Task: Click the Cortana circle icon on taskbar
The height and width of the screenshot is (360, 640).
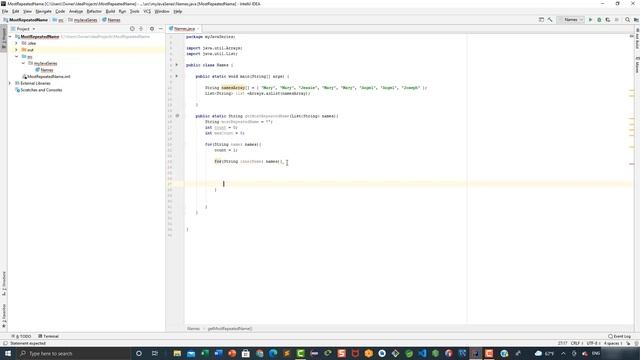Action: [139, 353]
